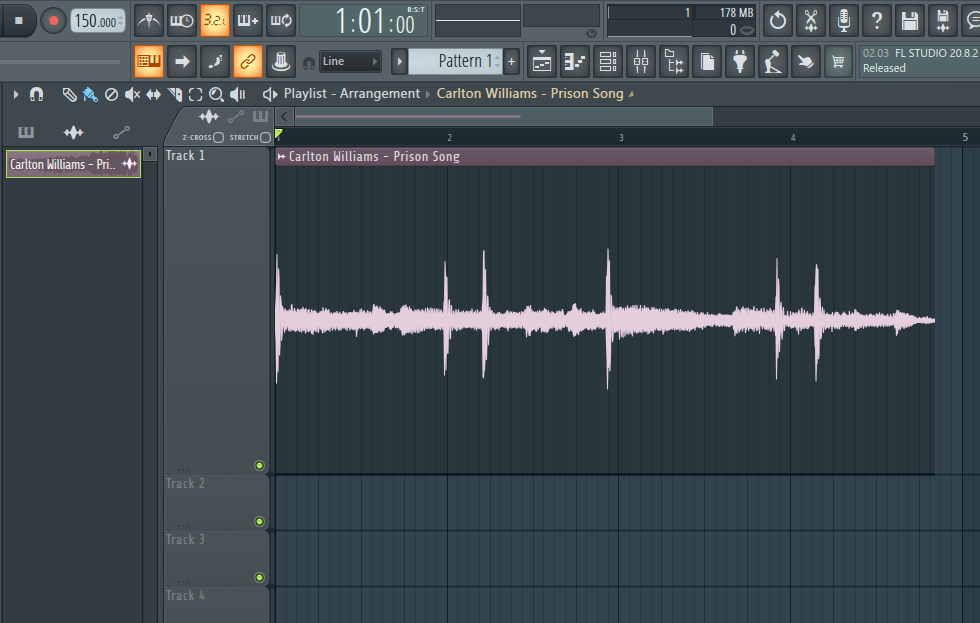Toggle the playlist snap magnet icon
980x623 pixels.
click(37, 94)
